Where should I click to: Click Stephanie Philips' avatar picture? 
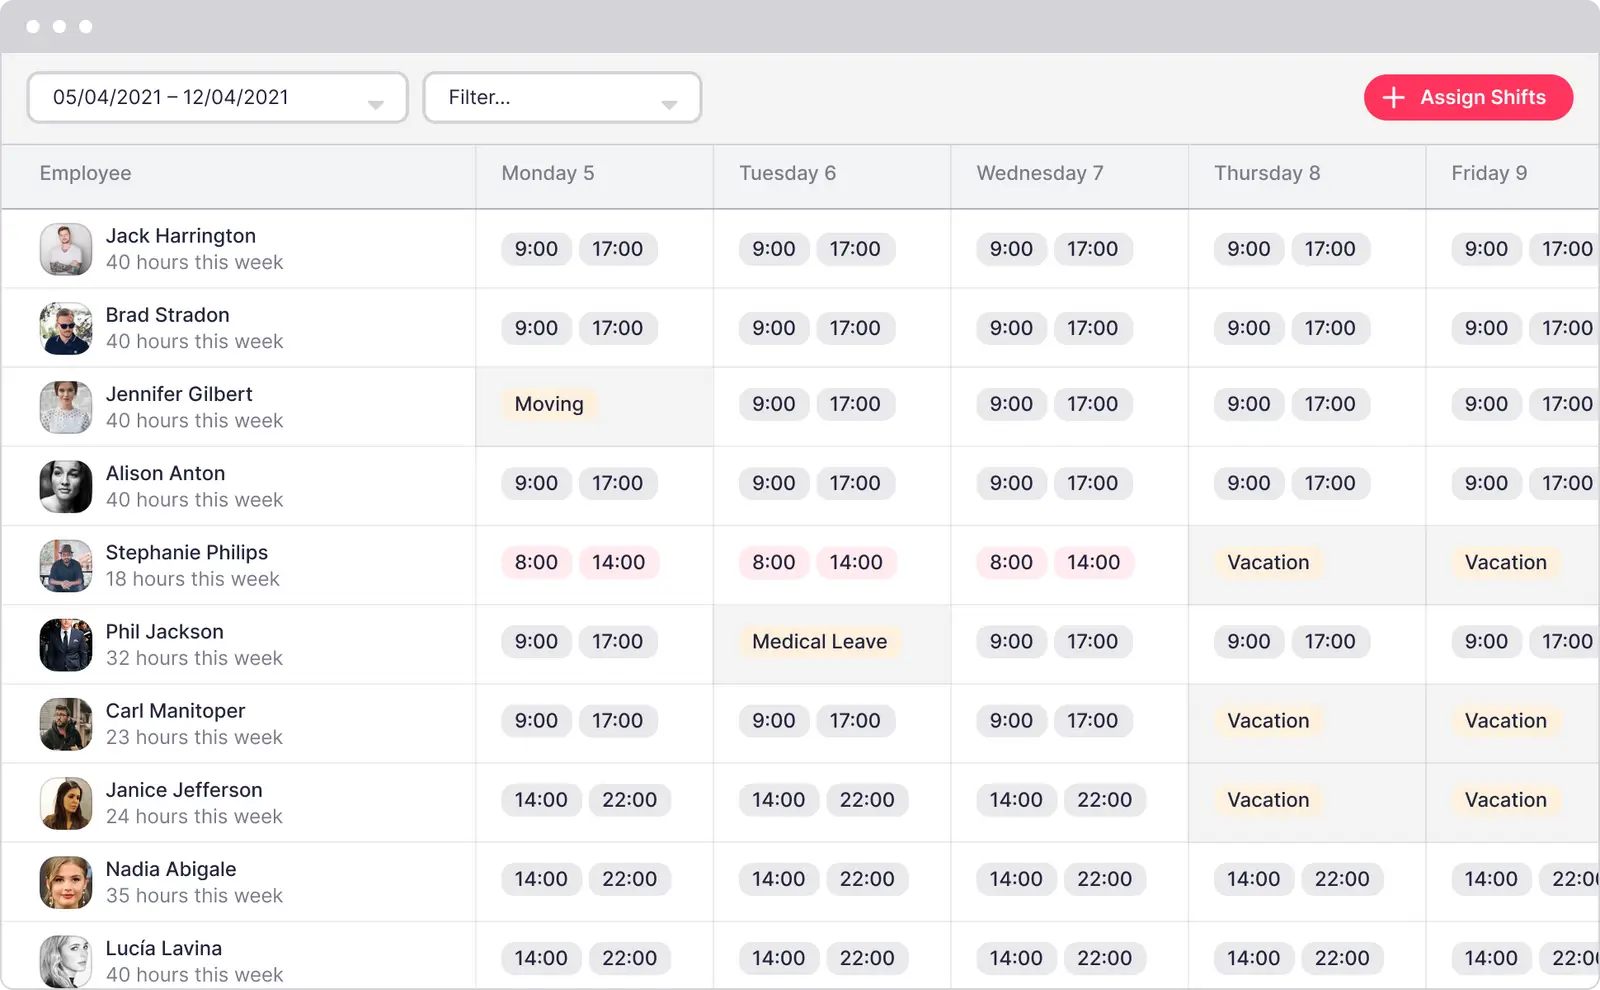pos(65,565)
